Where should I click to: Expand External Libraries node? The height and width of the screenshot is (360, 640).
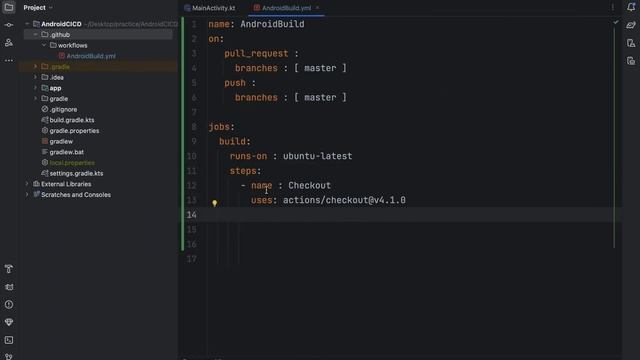click(27, 184)
